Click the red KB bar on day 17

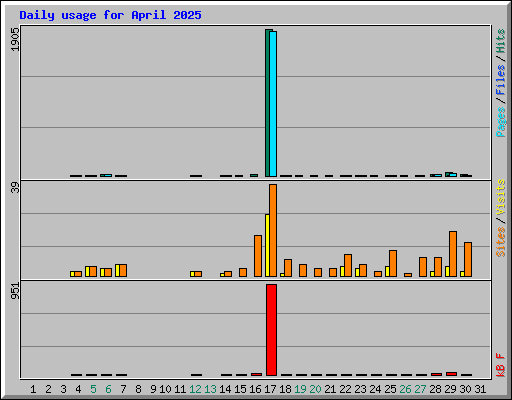click(271, 330)
